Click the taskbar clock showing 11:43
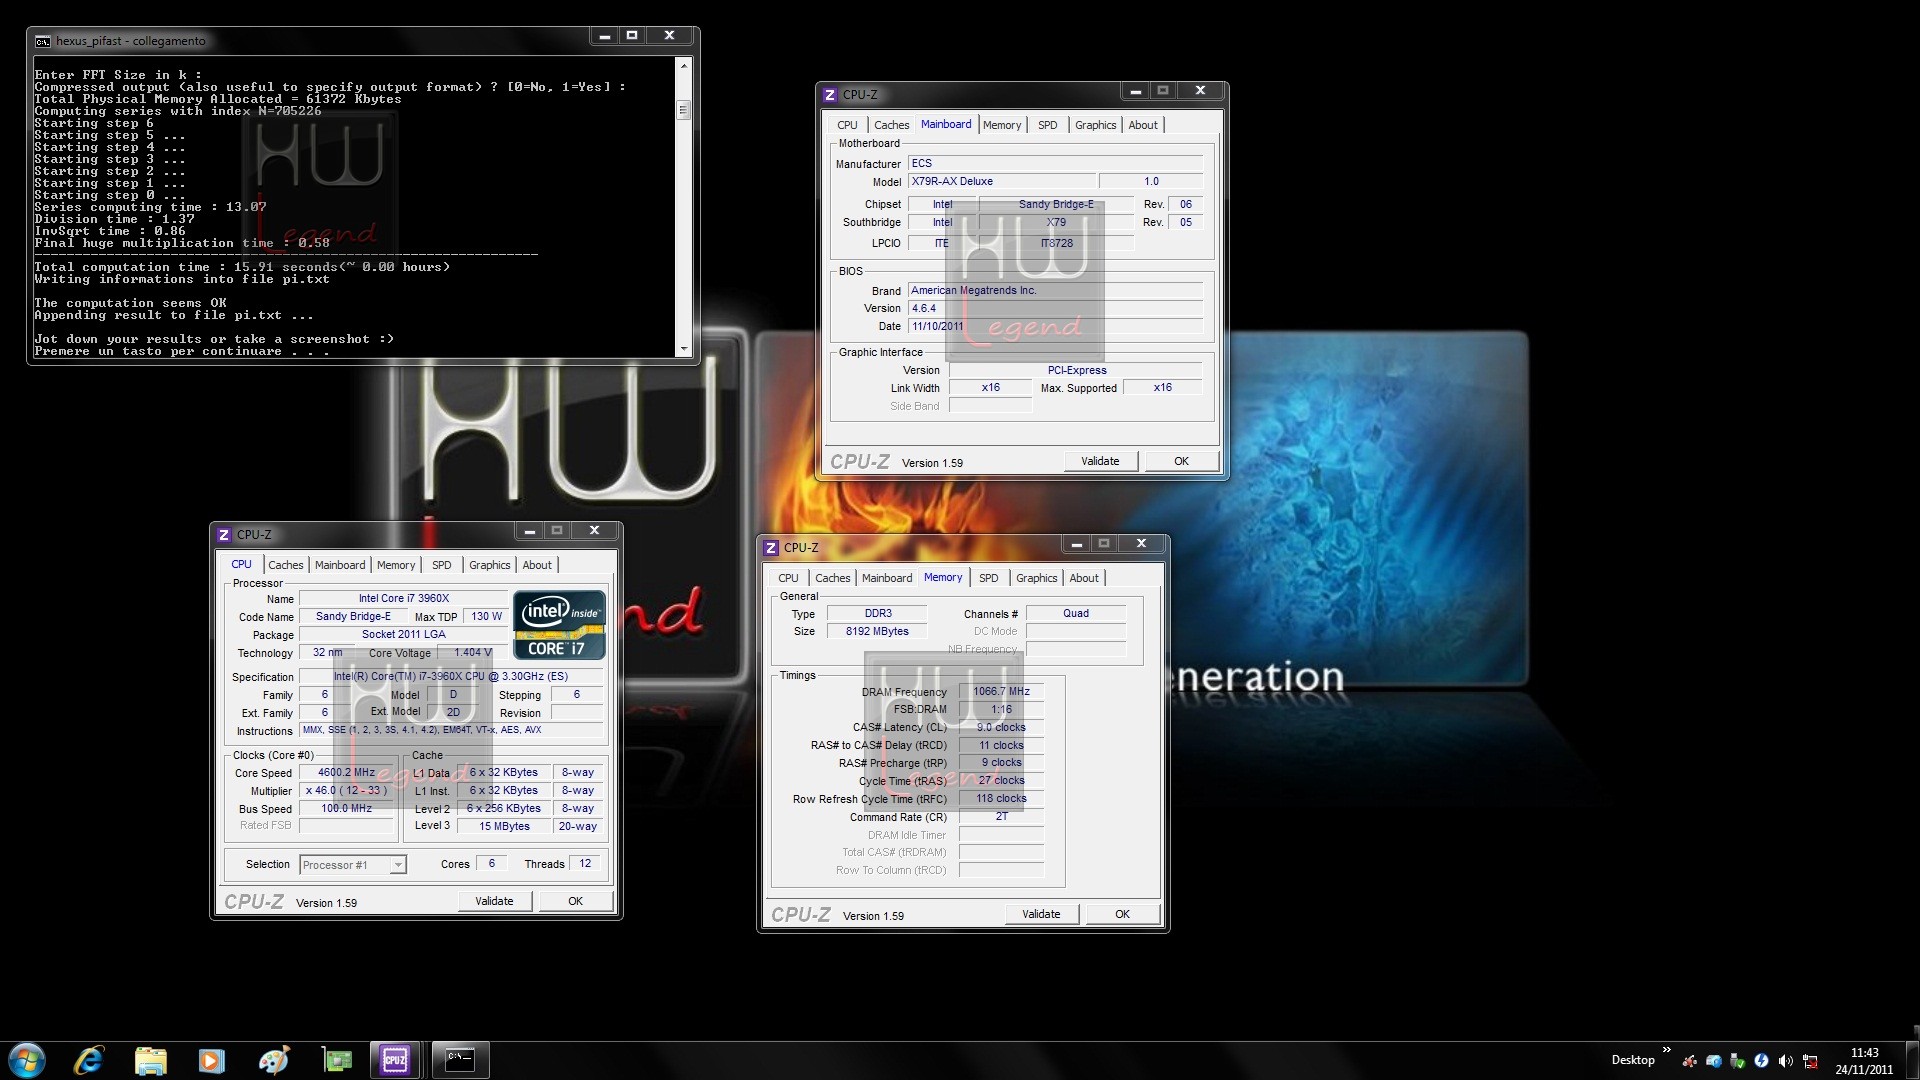Screen dimensions: 1920x1080 pyautogui.click(x=1864, y=1060)
